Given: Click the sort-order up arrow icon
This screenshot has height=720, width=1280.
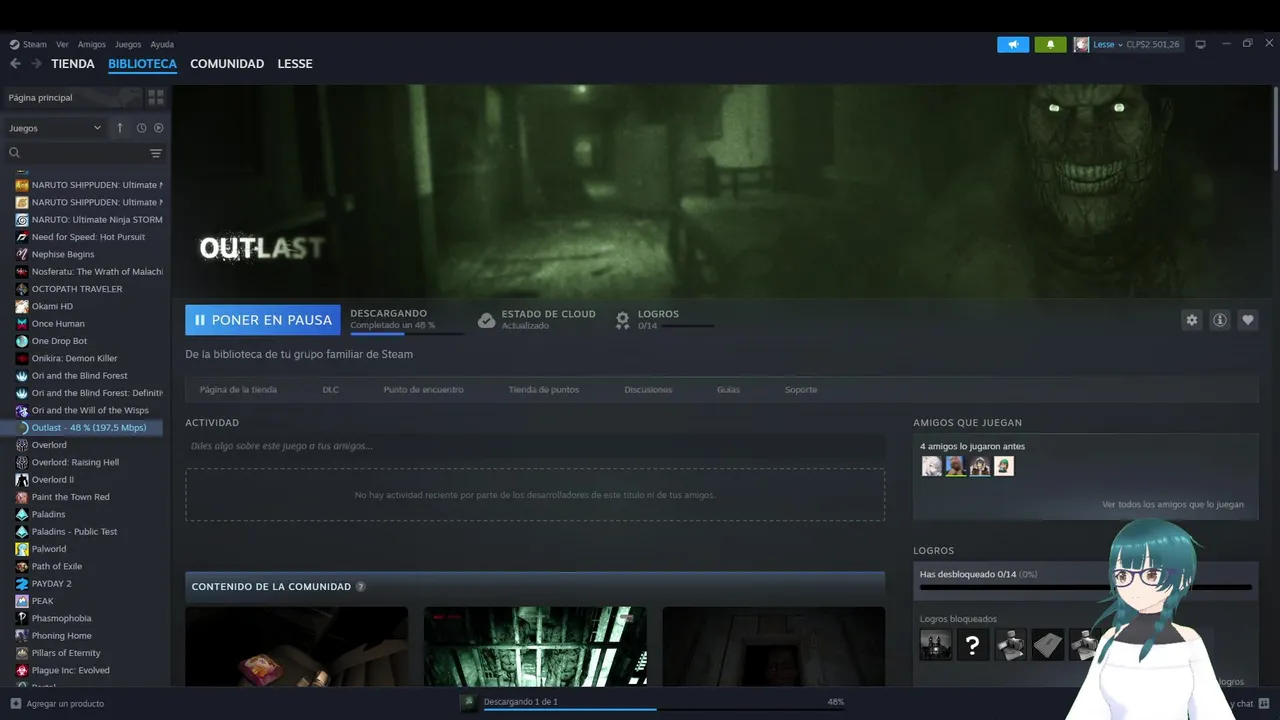Looking at the screenshot, I should pyautogui.click(x=120, y=128).
